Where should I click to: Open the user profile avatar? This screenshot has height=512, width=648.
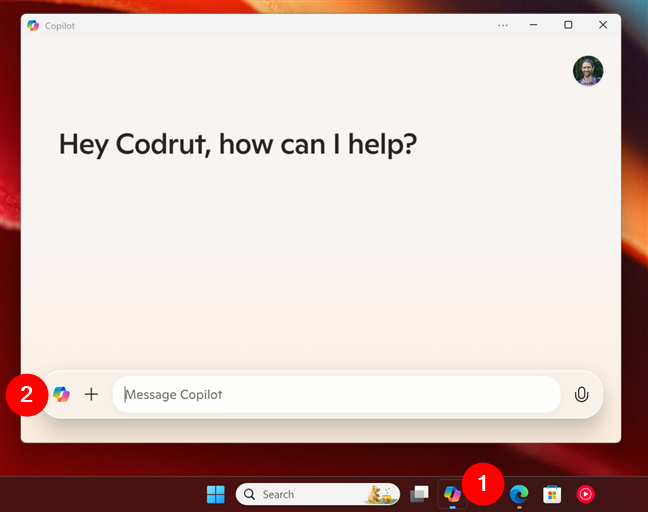pyautogui.click(x=588, y=71)
